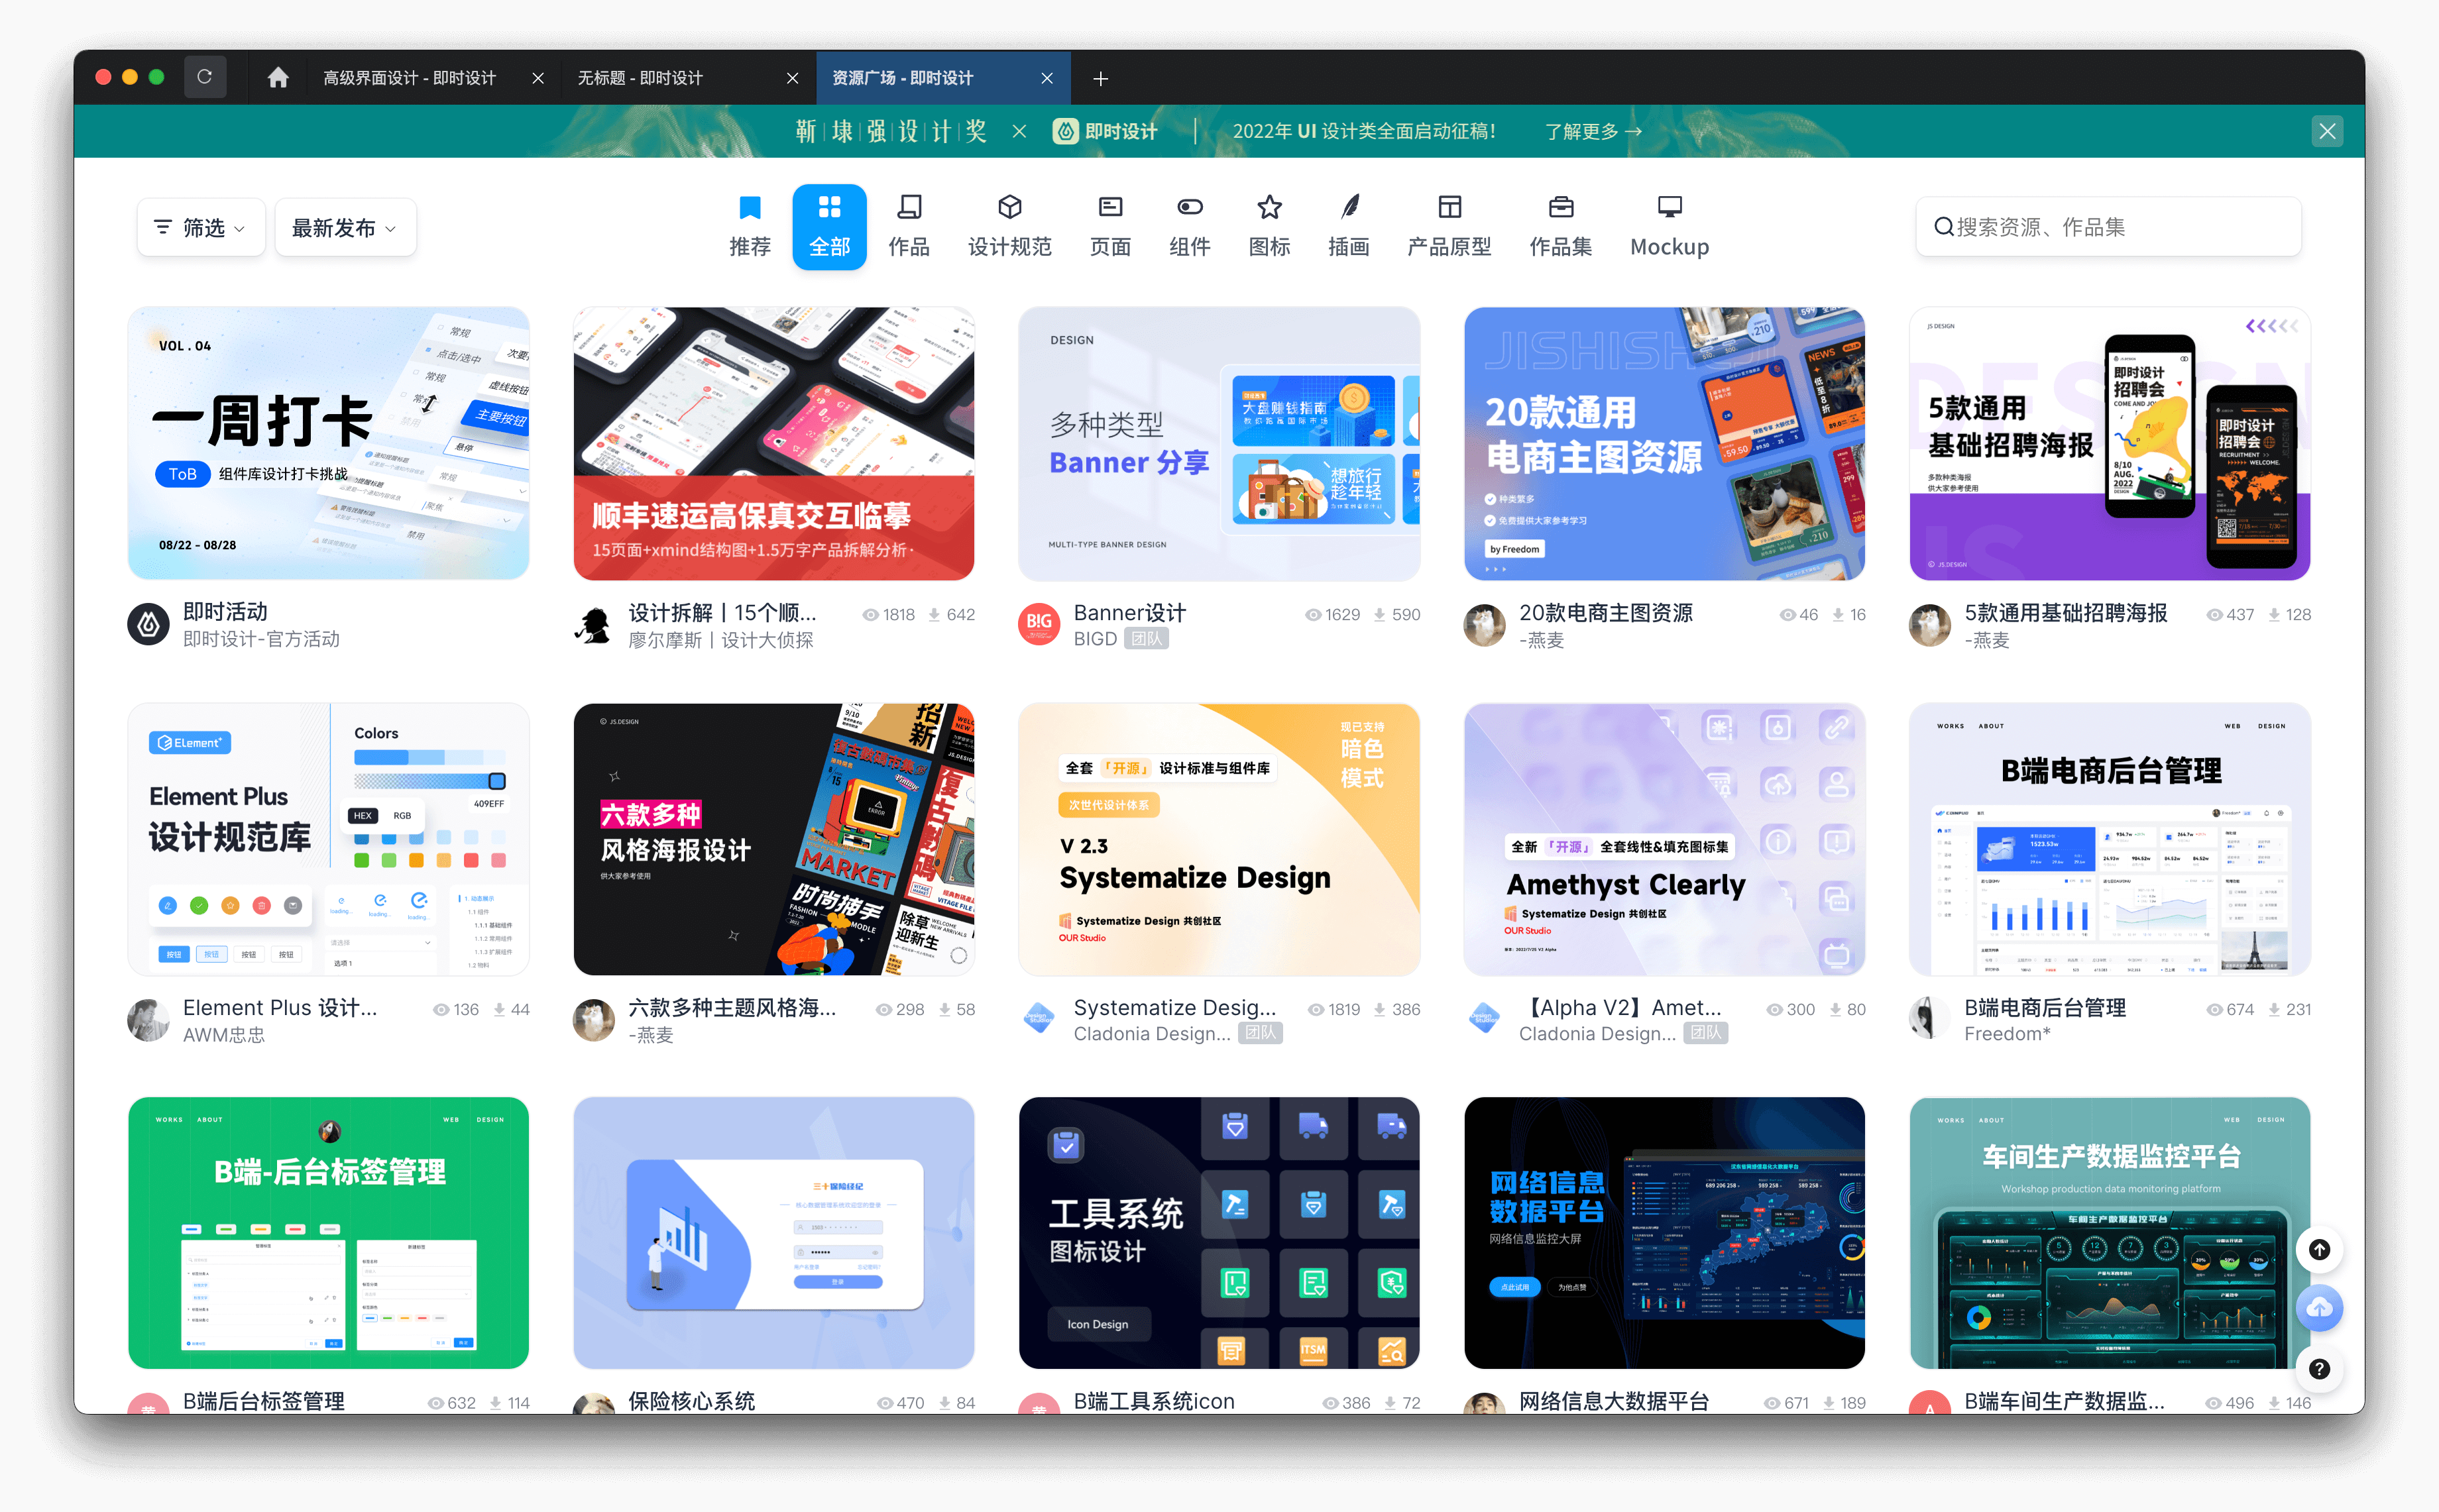2439x1512 pixels.
Task: Click the 了解更多 banner link
Action: click(x=1592, y=132)
